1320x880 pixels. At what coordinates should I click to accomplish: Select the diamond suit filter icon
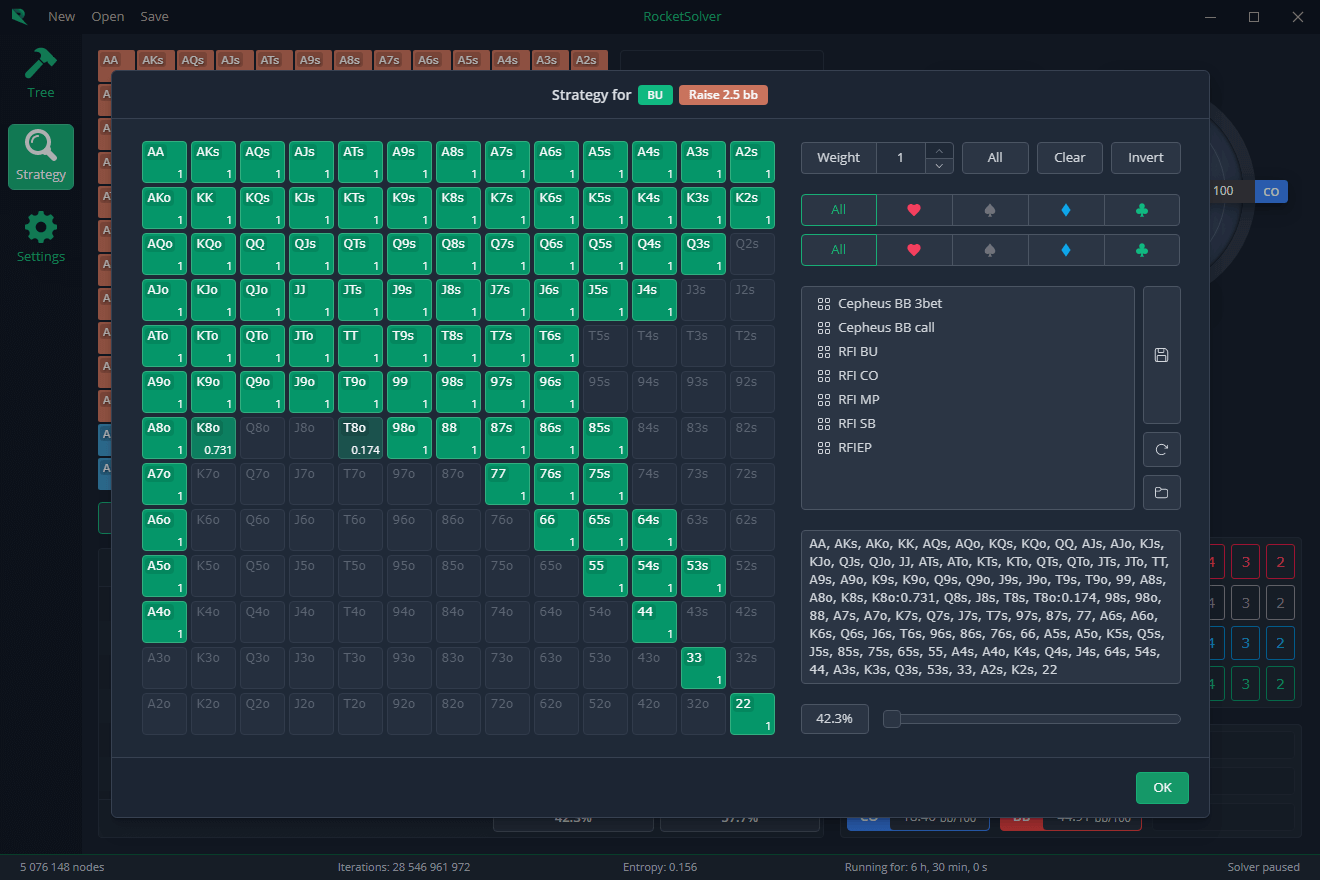(1065, 209)
